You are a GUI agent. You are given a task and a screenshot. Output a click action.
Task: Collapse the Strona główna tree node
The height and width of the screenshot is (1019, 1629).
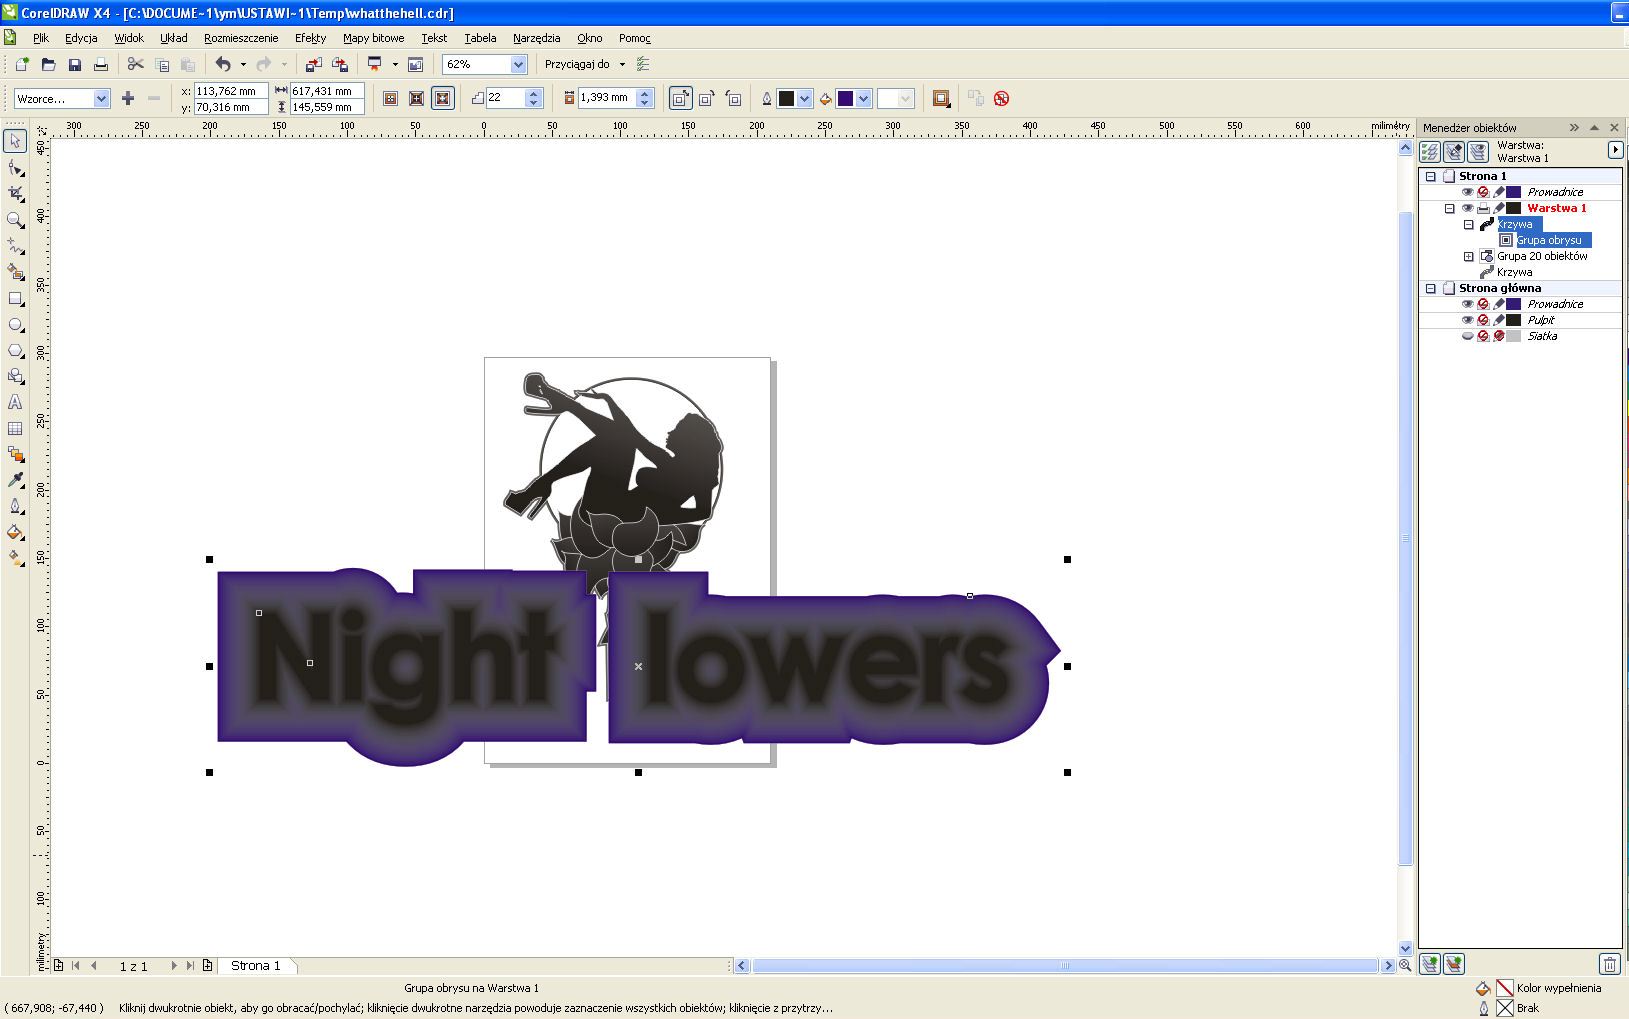pyautogui.click(x=1431, y=288)
